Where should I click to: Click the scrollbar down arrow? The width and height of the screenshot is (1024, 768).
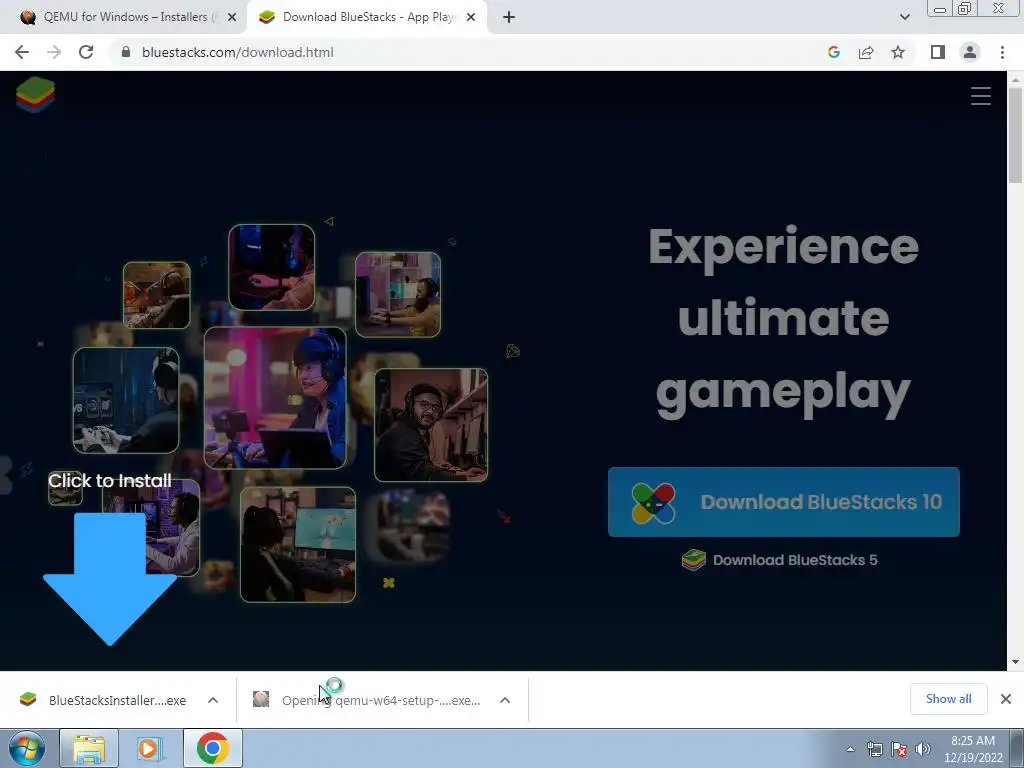[x=1015, y=662]
